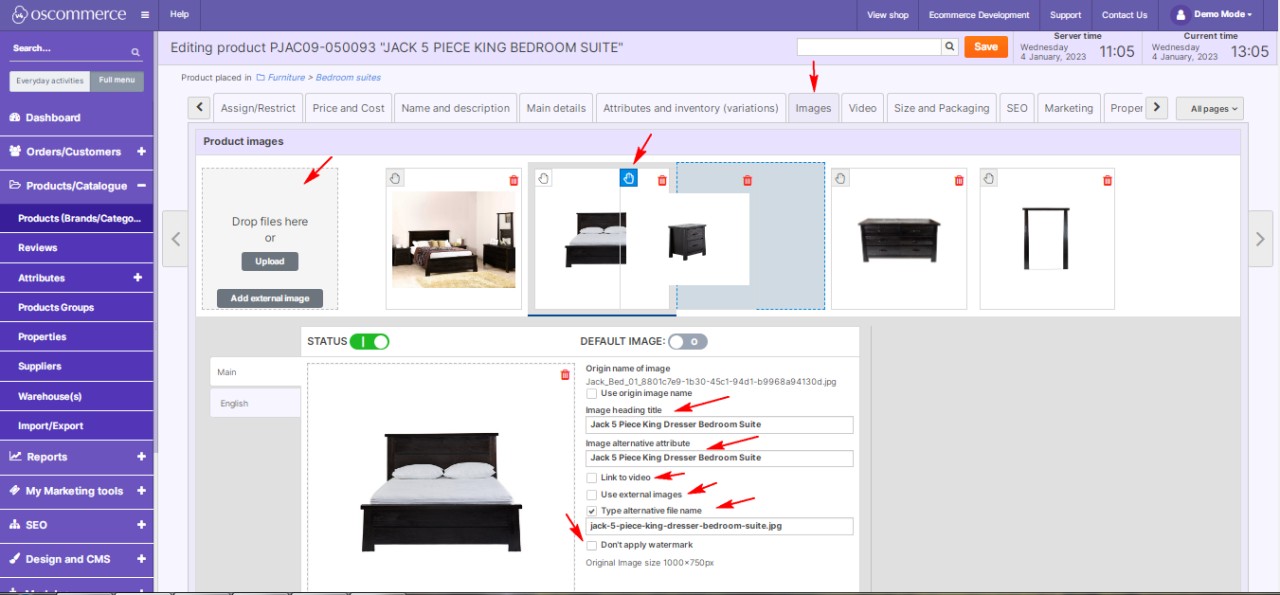Image resolution: width=1280 pixels, height=595 pixels.
Task: Toggle the DEFAULT IMAGE switch
Action: click(x=688, y=341)
